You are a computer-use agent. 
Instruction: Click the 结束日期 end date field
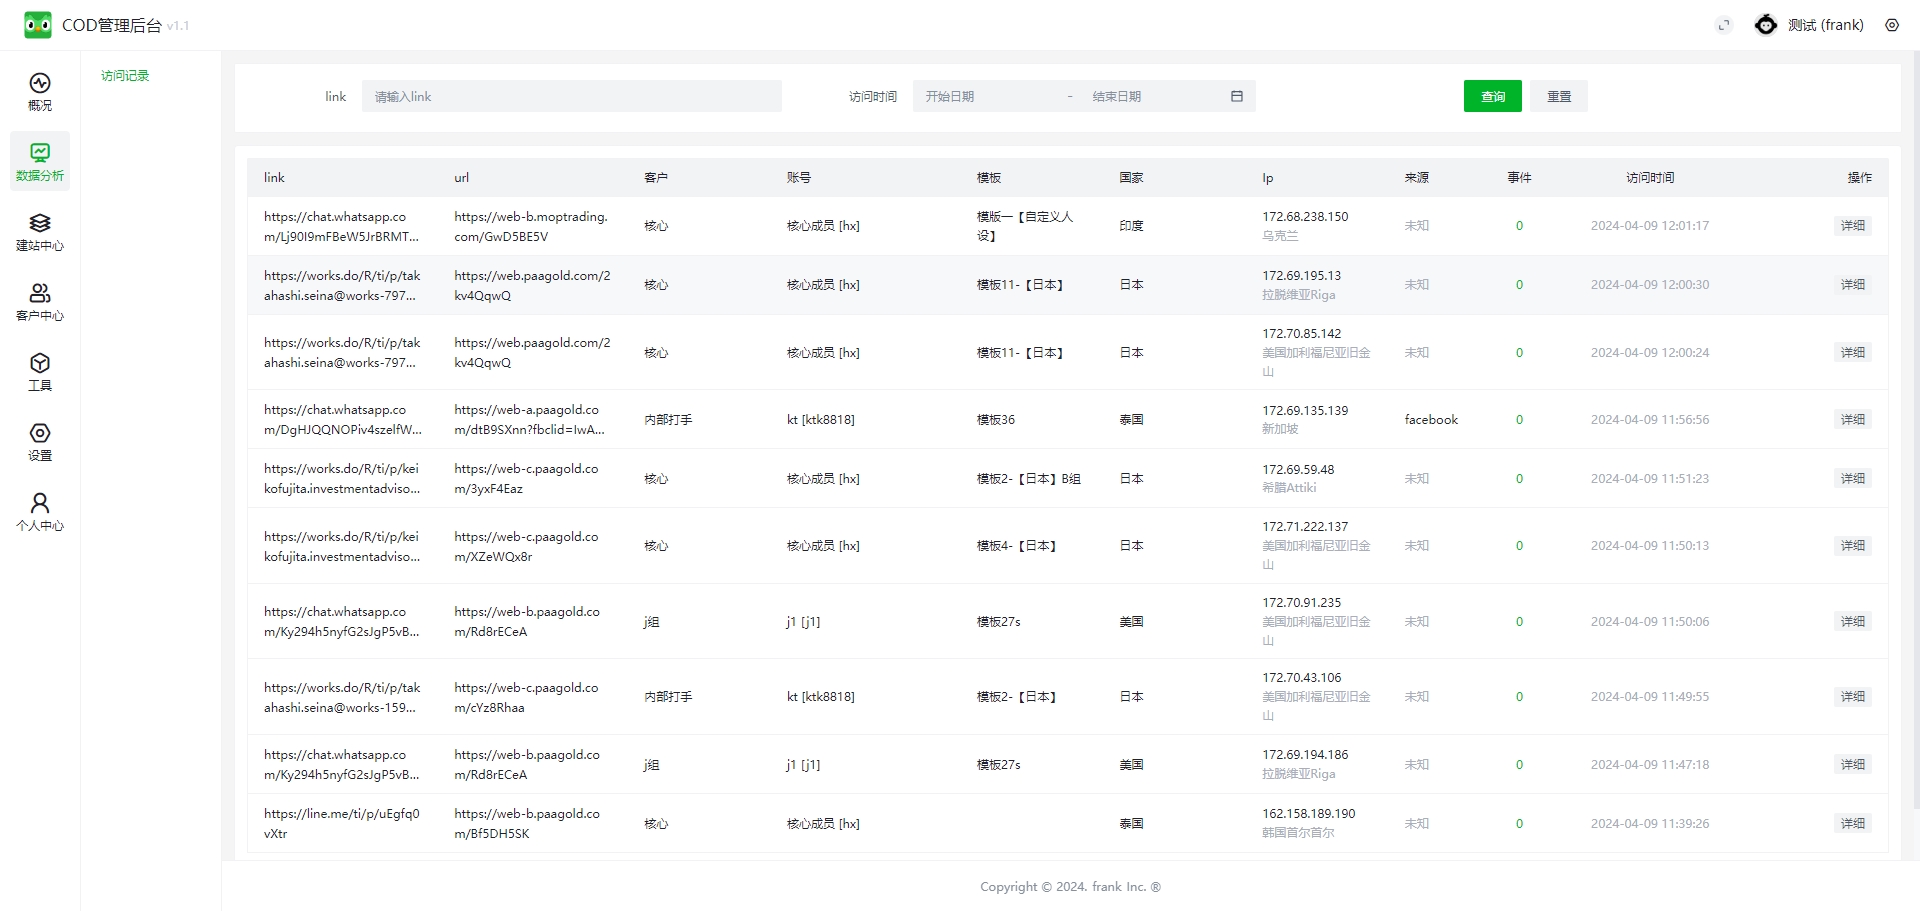click(1150, 96)
